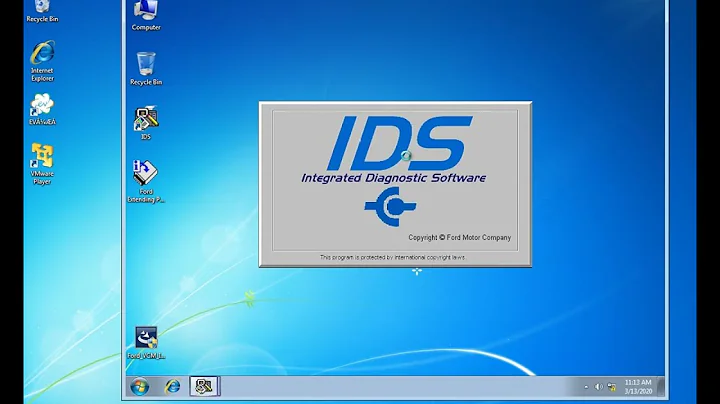Open the Ford Extending P... shortcut
Screen dimensions: 720x404
coord(146,181)
